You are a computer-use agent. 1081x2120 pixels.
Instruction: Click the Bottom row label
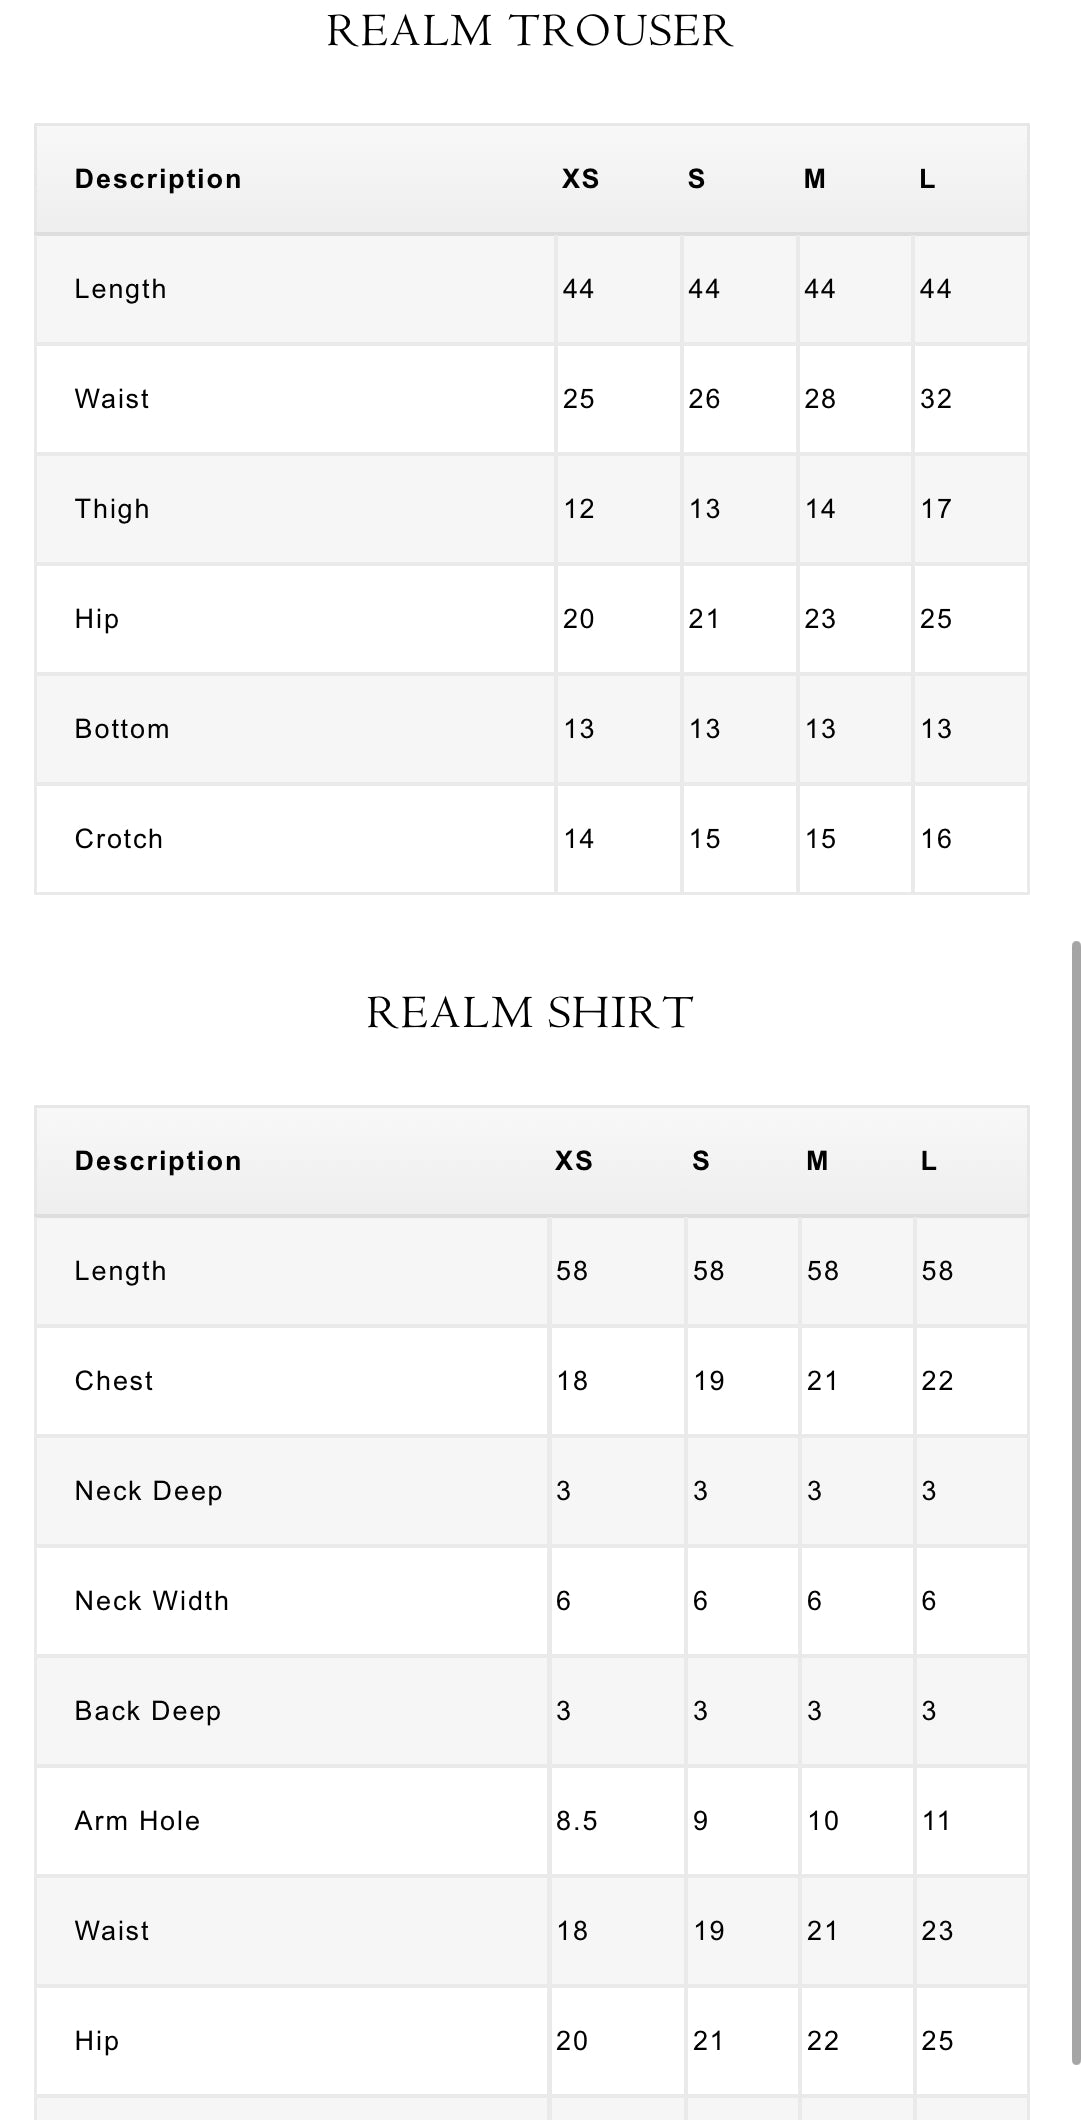coord(122,729)
